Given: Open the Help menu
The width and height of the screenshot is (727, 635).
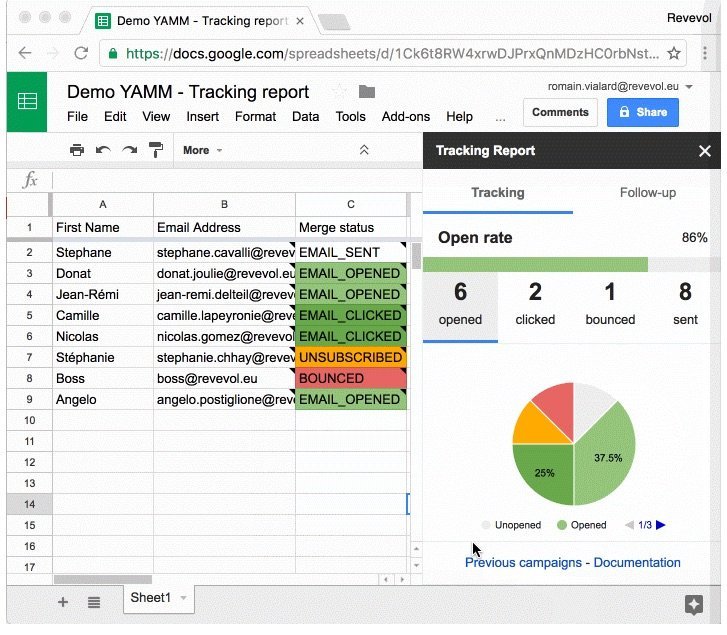Looking at the screenshot, I should 459,116.
